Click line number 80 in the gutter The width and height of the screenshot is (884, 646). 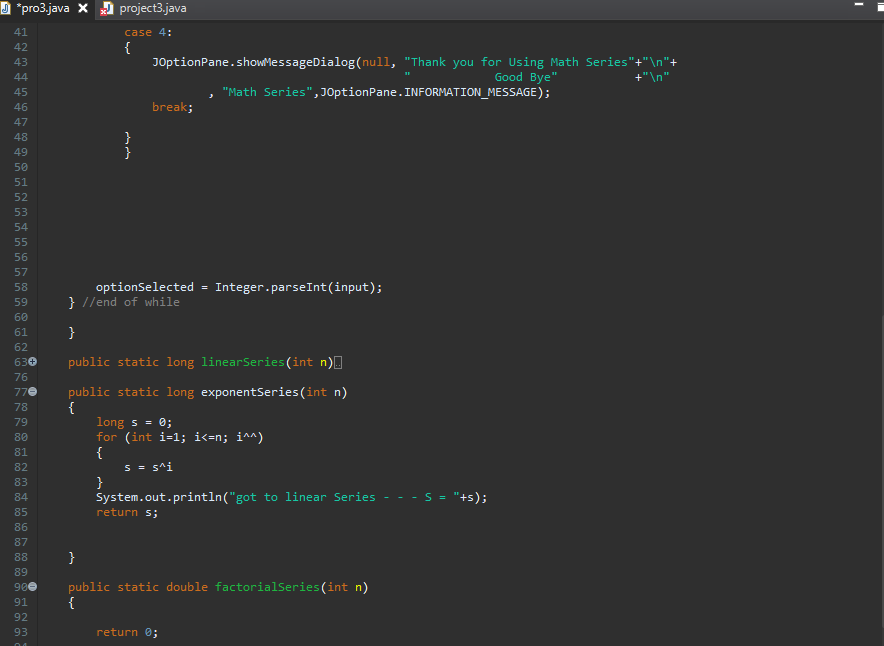(20, 436)
